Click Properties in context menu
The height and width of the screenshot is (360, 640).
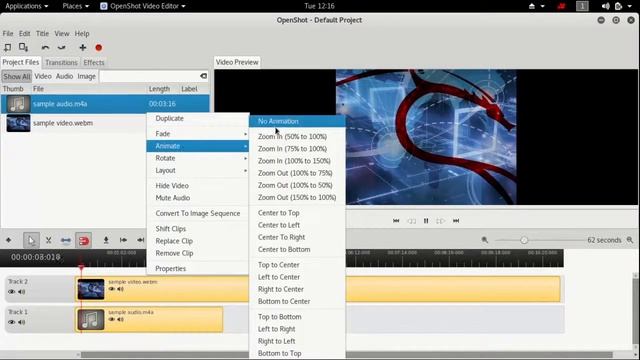coord(198,269)
